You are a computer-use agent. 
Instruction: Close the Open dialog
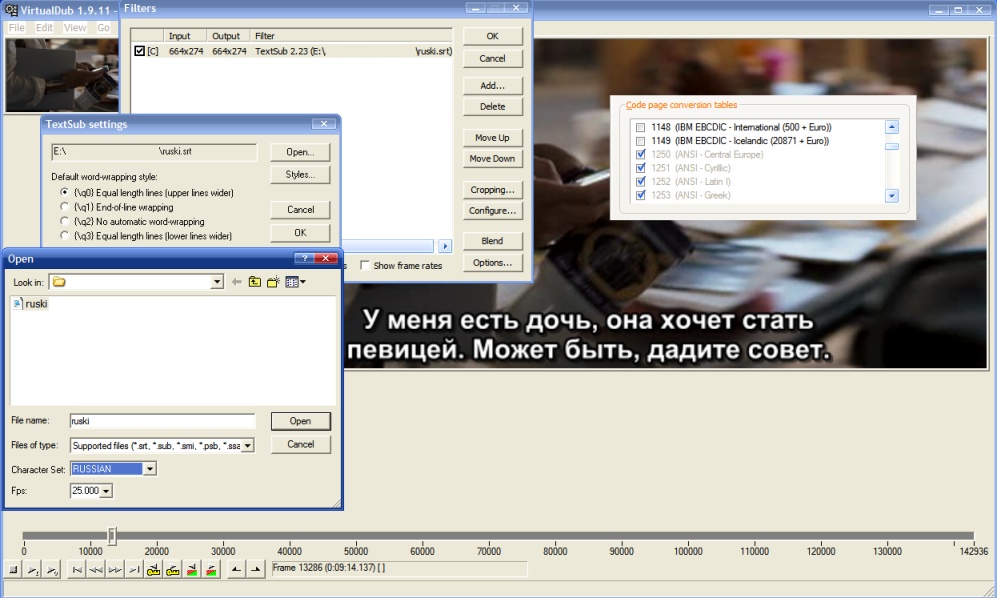(x=326, y=258)
